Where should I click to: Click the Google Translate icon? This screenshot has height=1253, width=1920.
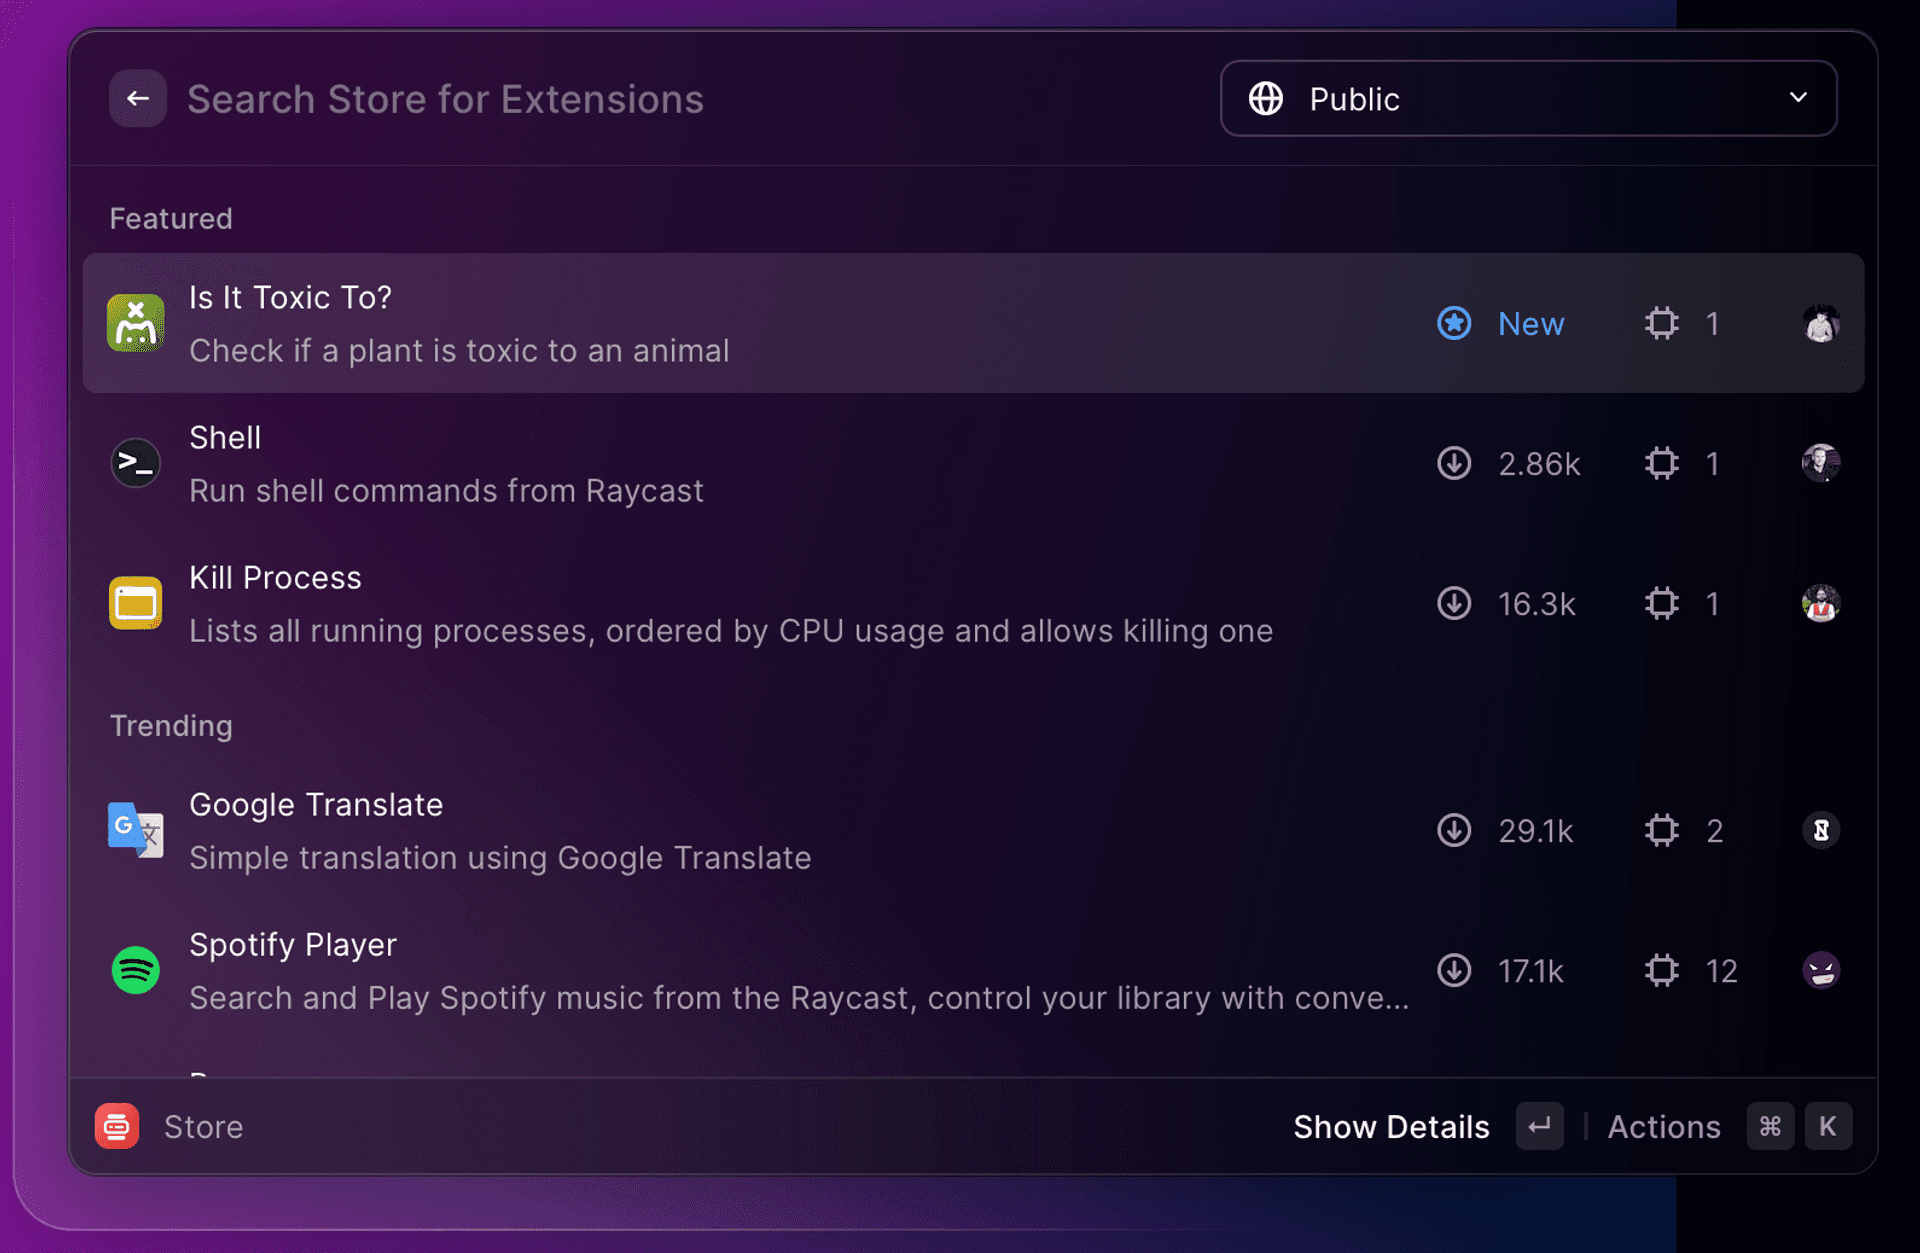(x=136, y=830)
